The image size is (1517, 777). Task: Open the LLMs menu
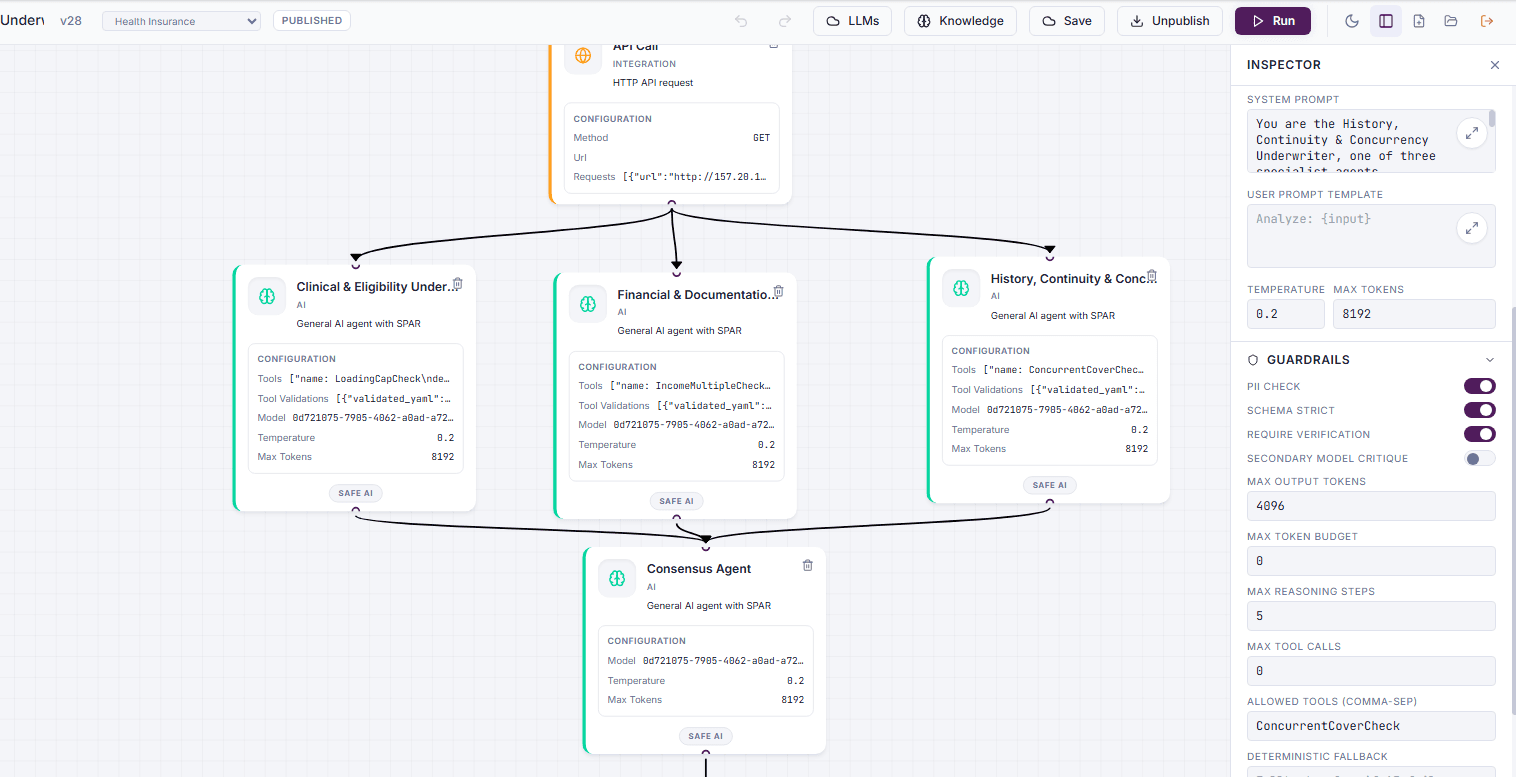pos(852,21)
